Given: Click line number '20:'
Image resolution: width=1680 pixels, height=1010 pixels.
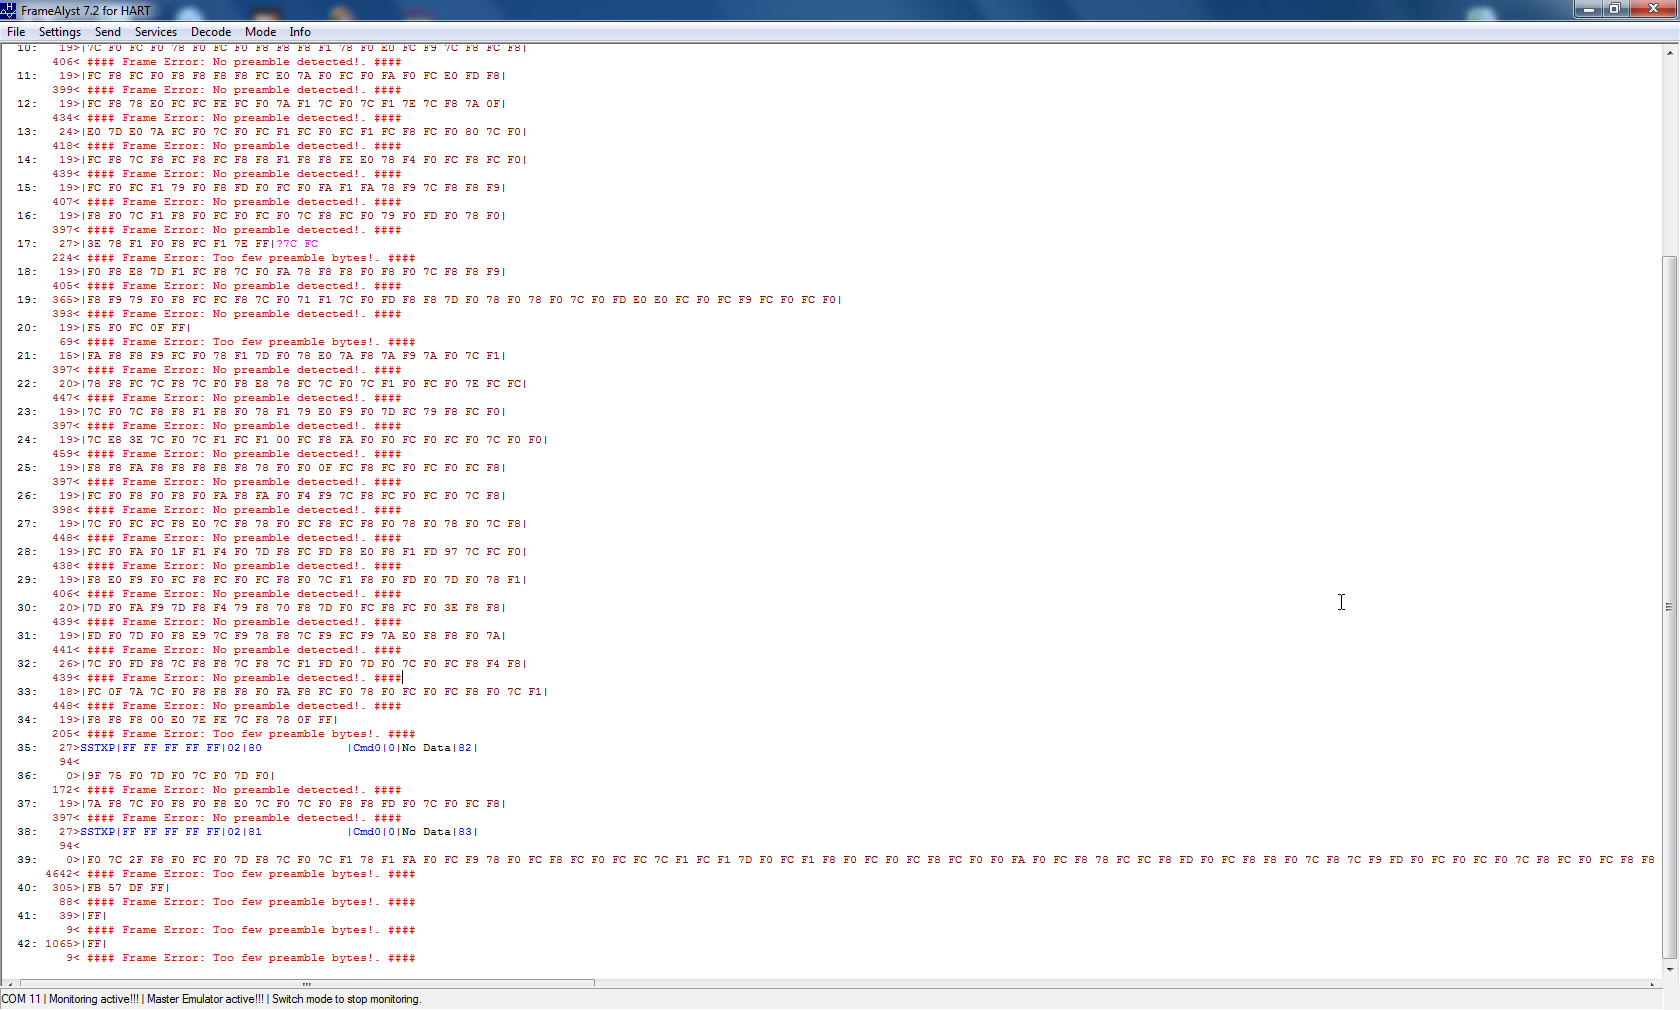Looking at the screenshot, I should click(26, 328).
